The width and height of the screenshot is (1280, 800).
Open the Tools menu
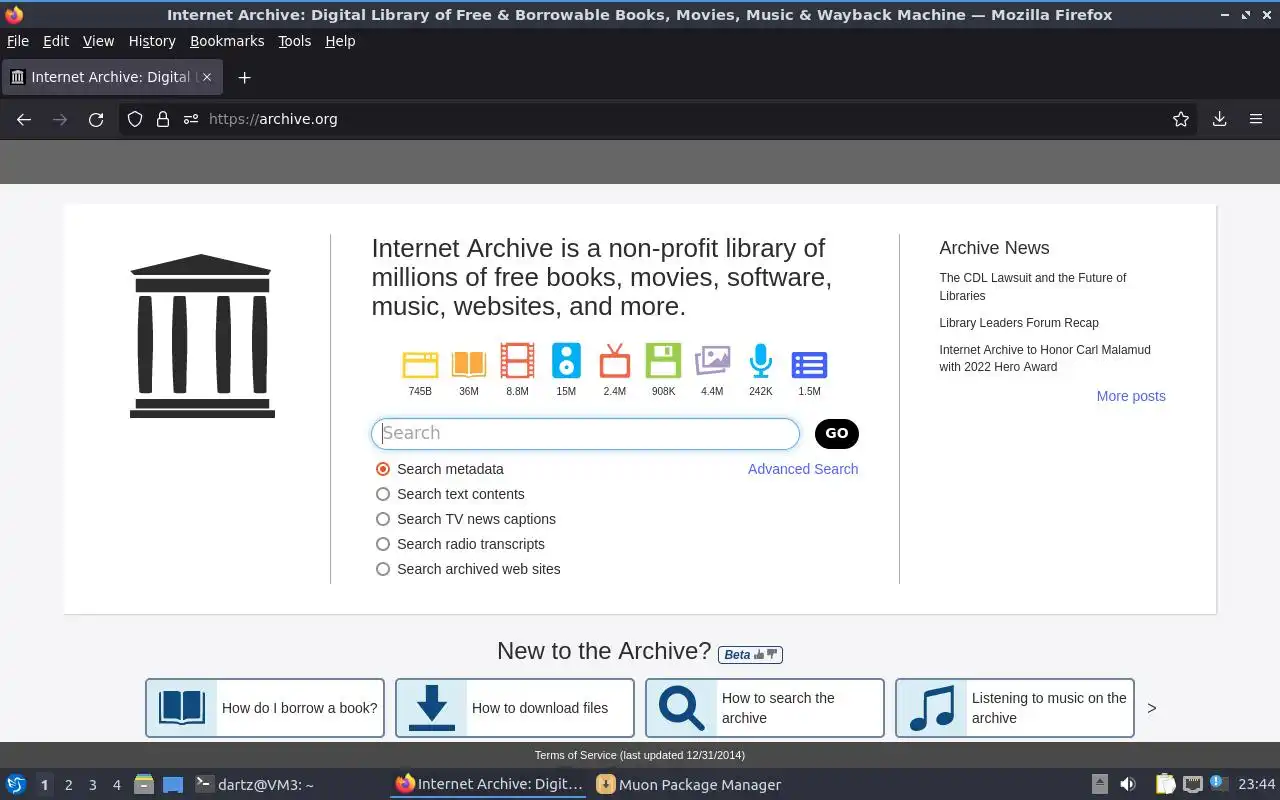click(x=295, y=41)
